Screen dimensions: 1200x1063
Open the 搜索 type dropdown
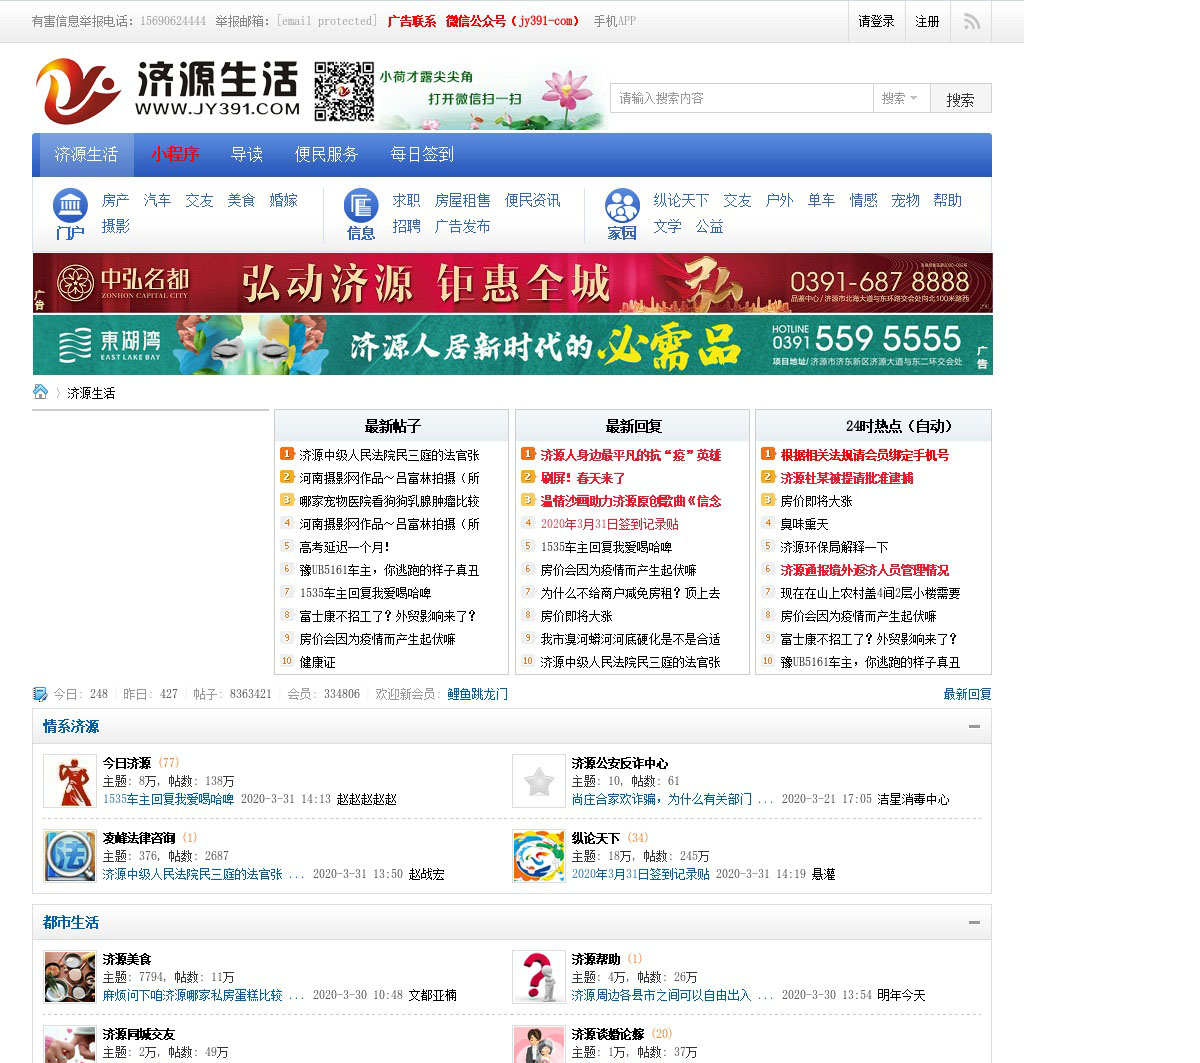tap(900, 98)
